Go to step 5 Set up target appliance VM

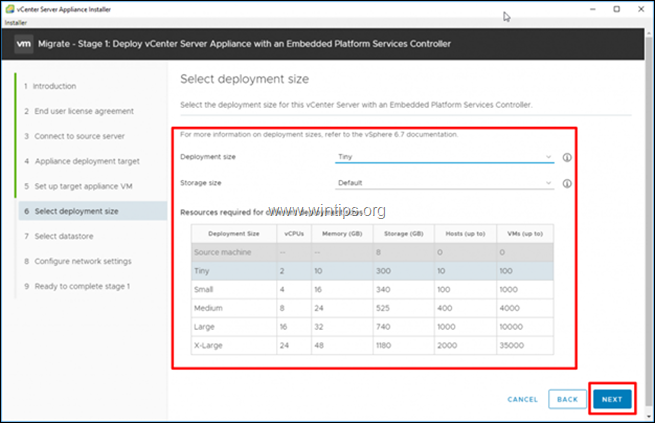(x=78, y=186)
